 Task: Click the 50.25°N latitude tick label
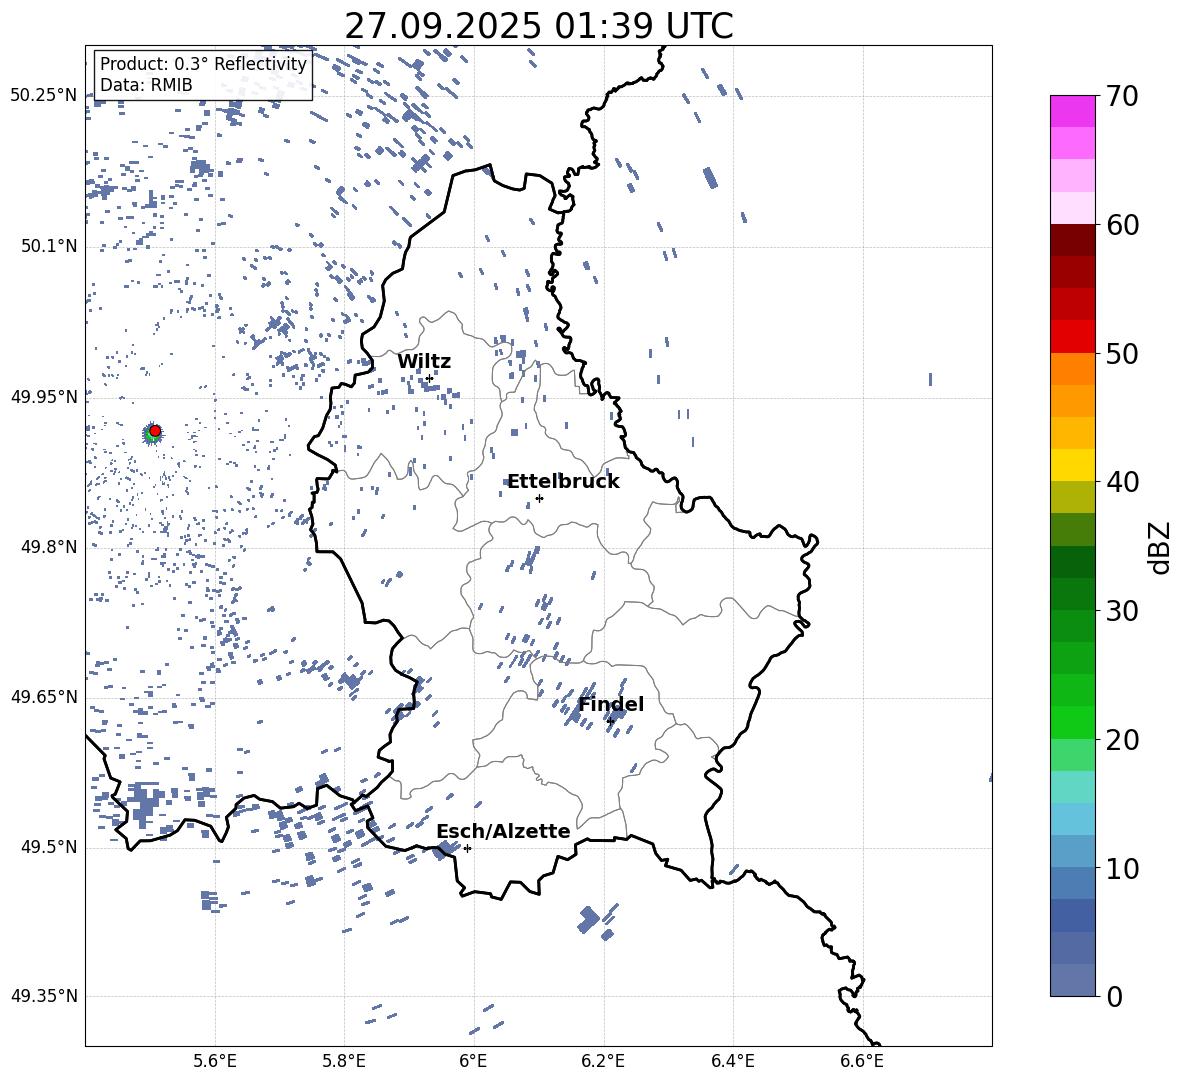(x=43, y=96)
